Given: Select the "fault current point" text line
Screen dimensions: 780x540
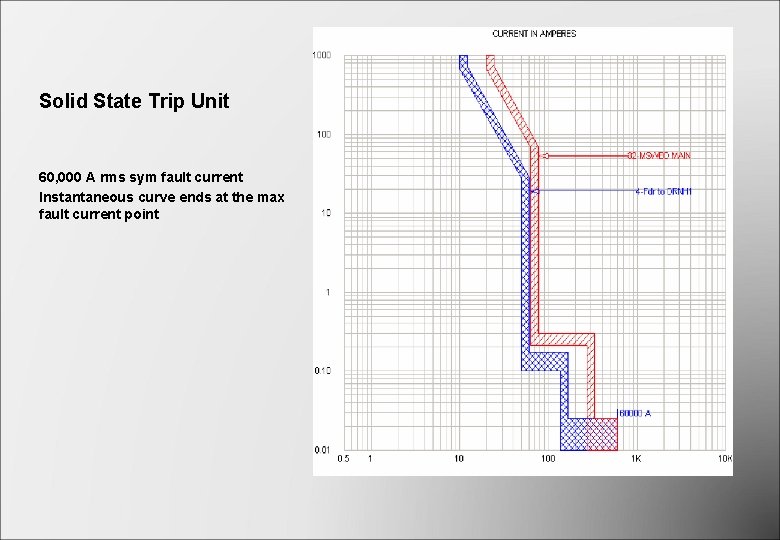Looking at the screenshot, I should (99, 214).
